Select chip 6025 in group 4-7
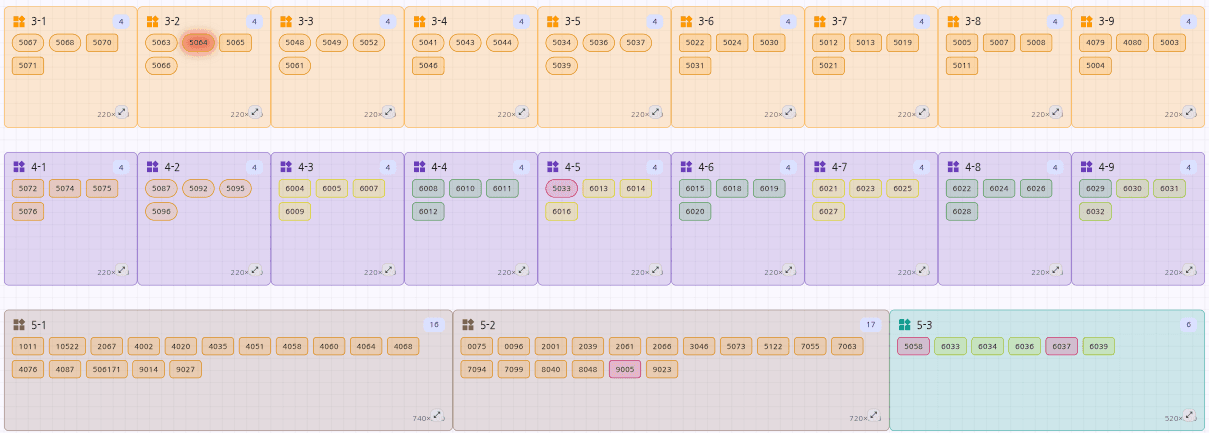The image size is (1209, 433). point(903,188)
